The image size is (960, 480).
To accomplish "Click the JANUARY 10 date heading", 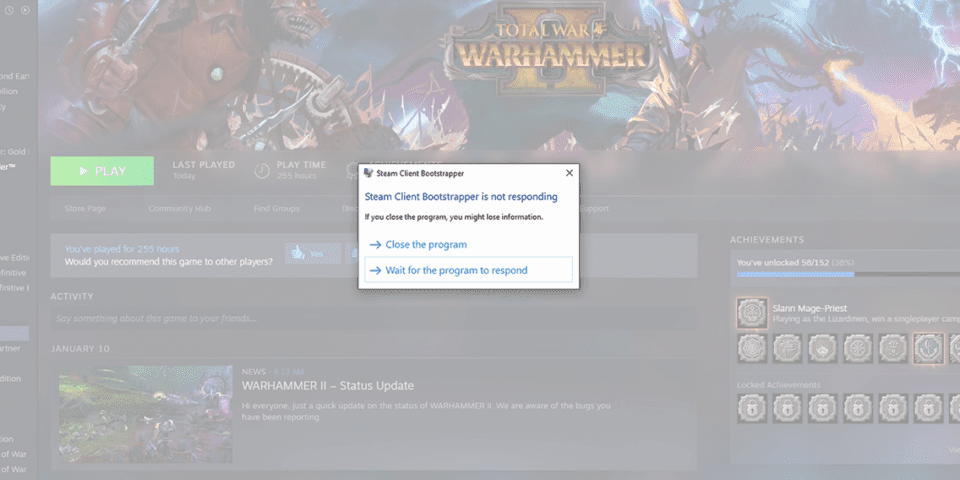I will 80,349.
